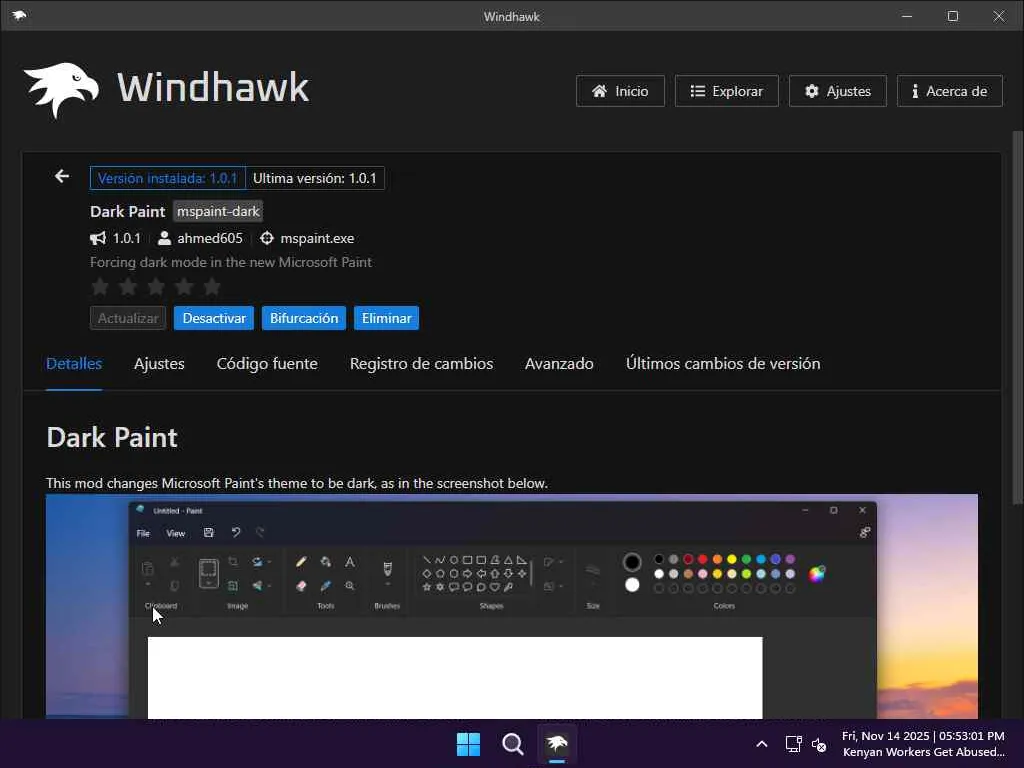Expand the hidden system tray icons chevron

761,744
